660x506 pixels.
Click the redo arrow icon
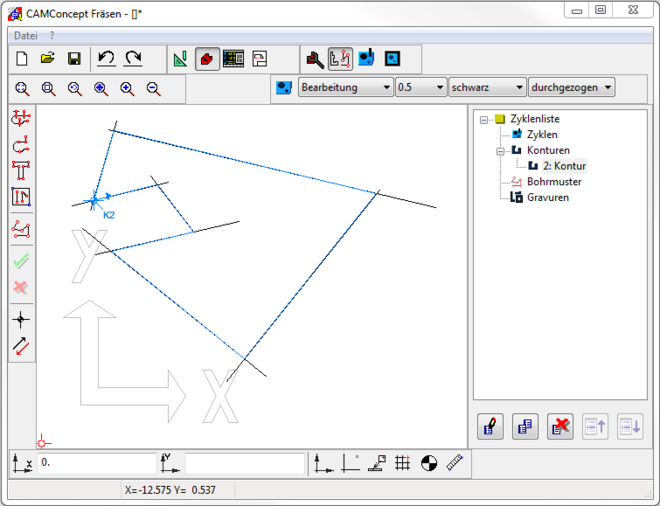point(133,59)
